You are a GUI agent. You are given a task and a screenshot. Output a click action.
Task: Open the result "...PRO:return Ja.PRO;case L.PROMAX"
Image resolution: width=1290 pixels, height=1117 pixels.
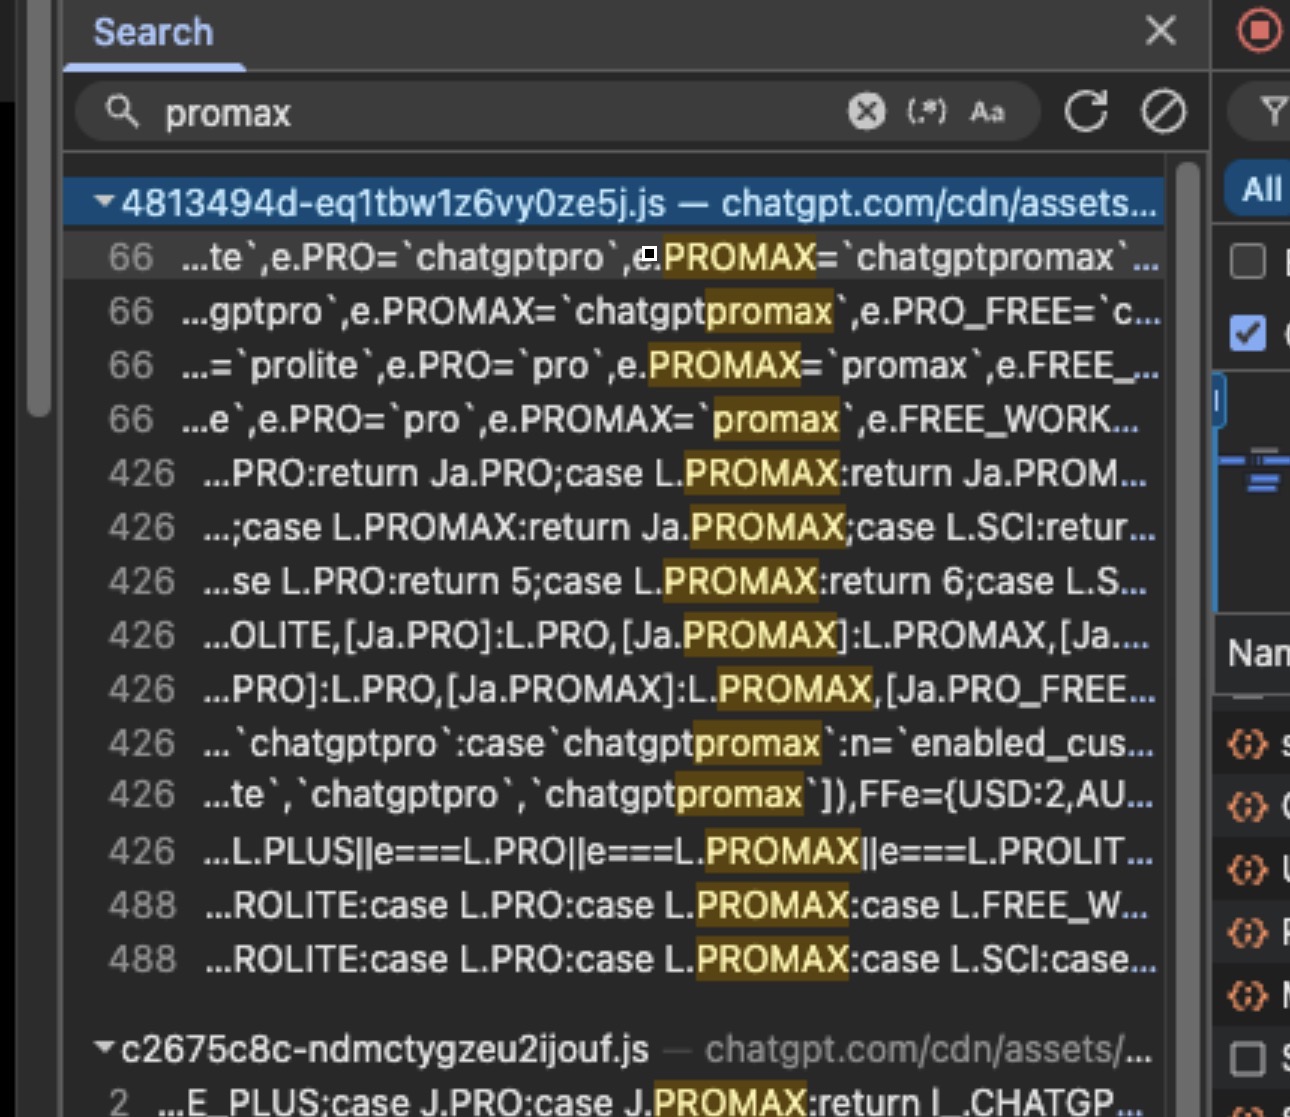[x=613, y=473]
